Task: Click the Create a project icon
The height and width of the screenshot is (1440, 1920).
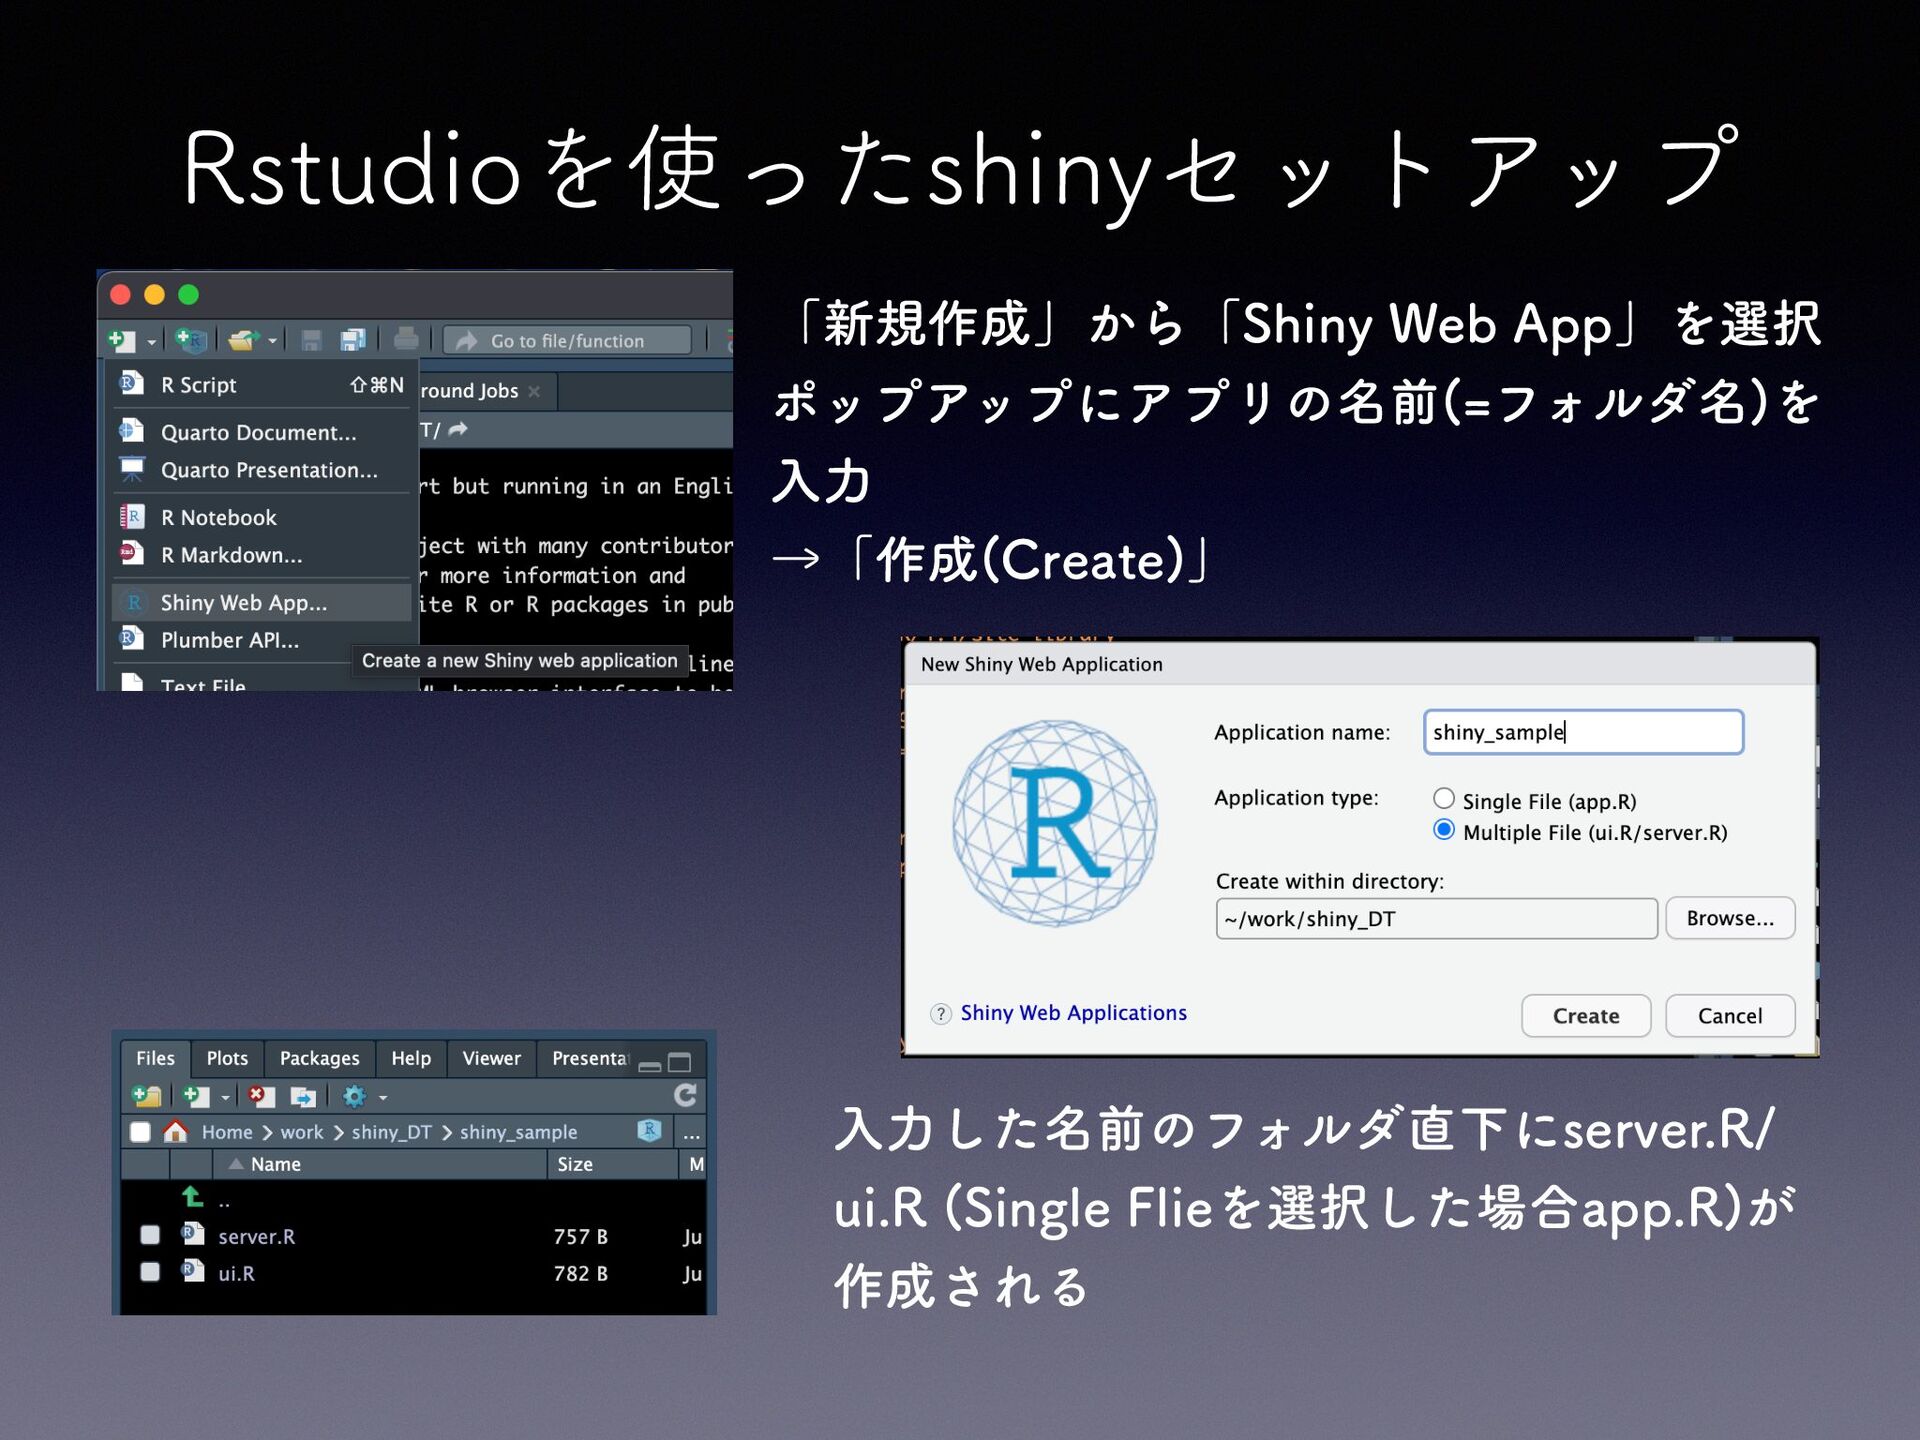Action: pos(190,341)
